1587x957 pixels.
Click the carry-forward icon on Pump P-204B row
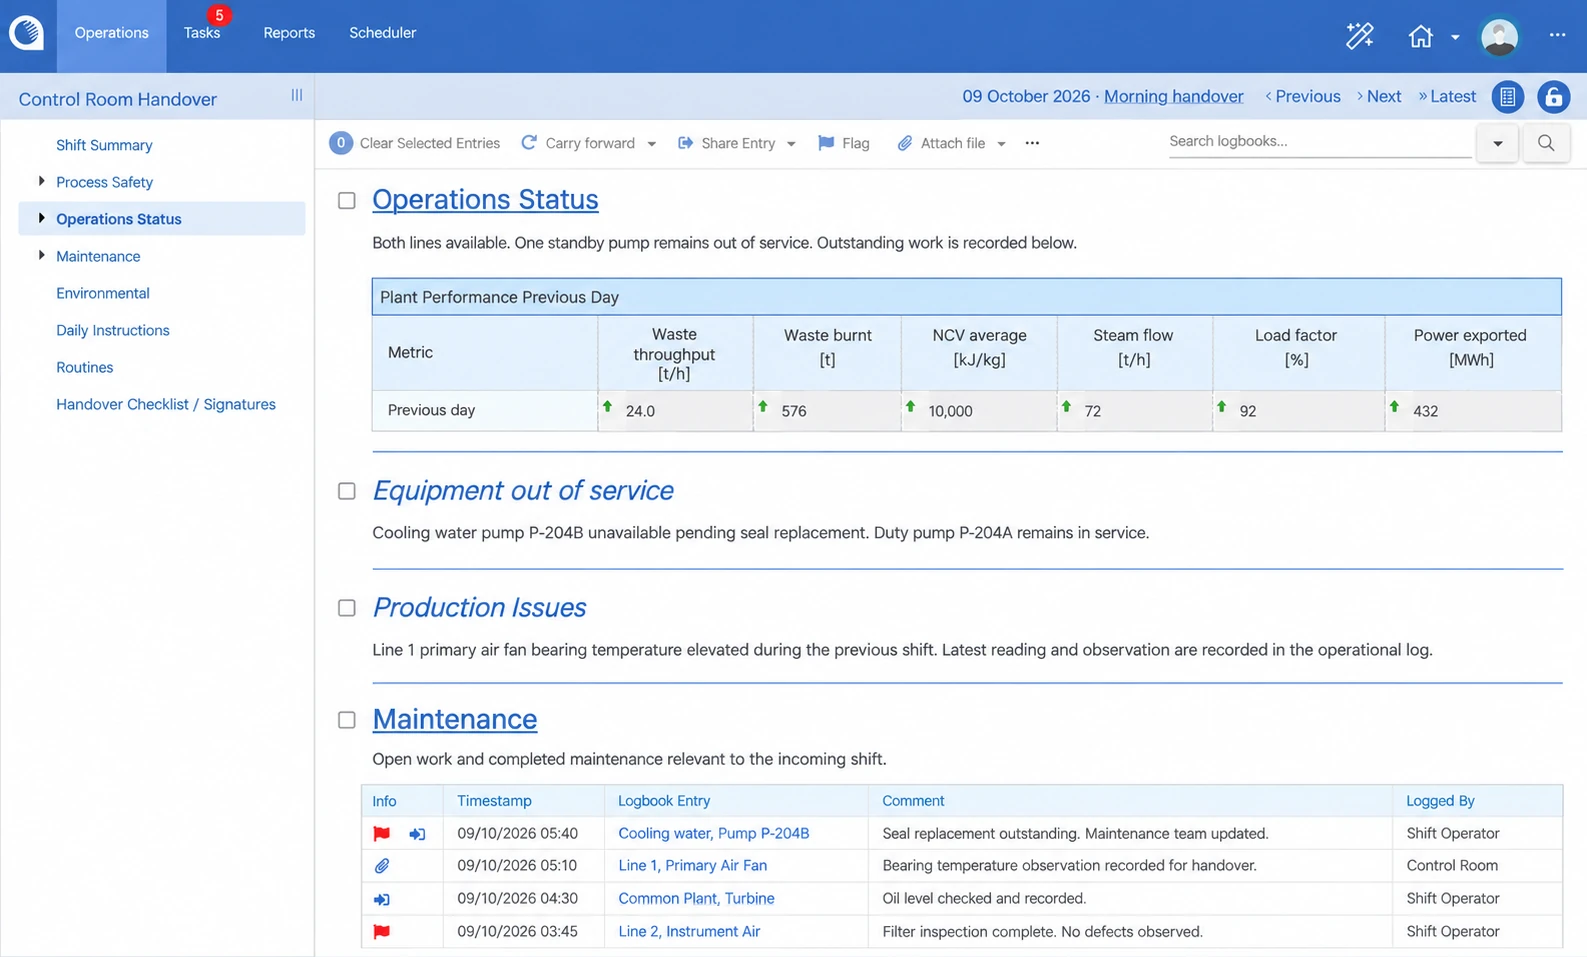tap(417, 833)
